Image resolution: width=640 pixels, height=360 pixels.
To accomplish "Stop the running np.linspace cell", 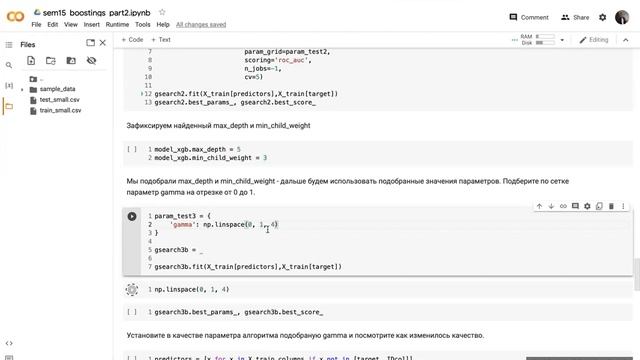I will (x=132, y=289).
